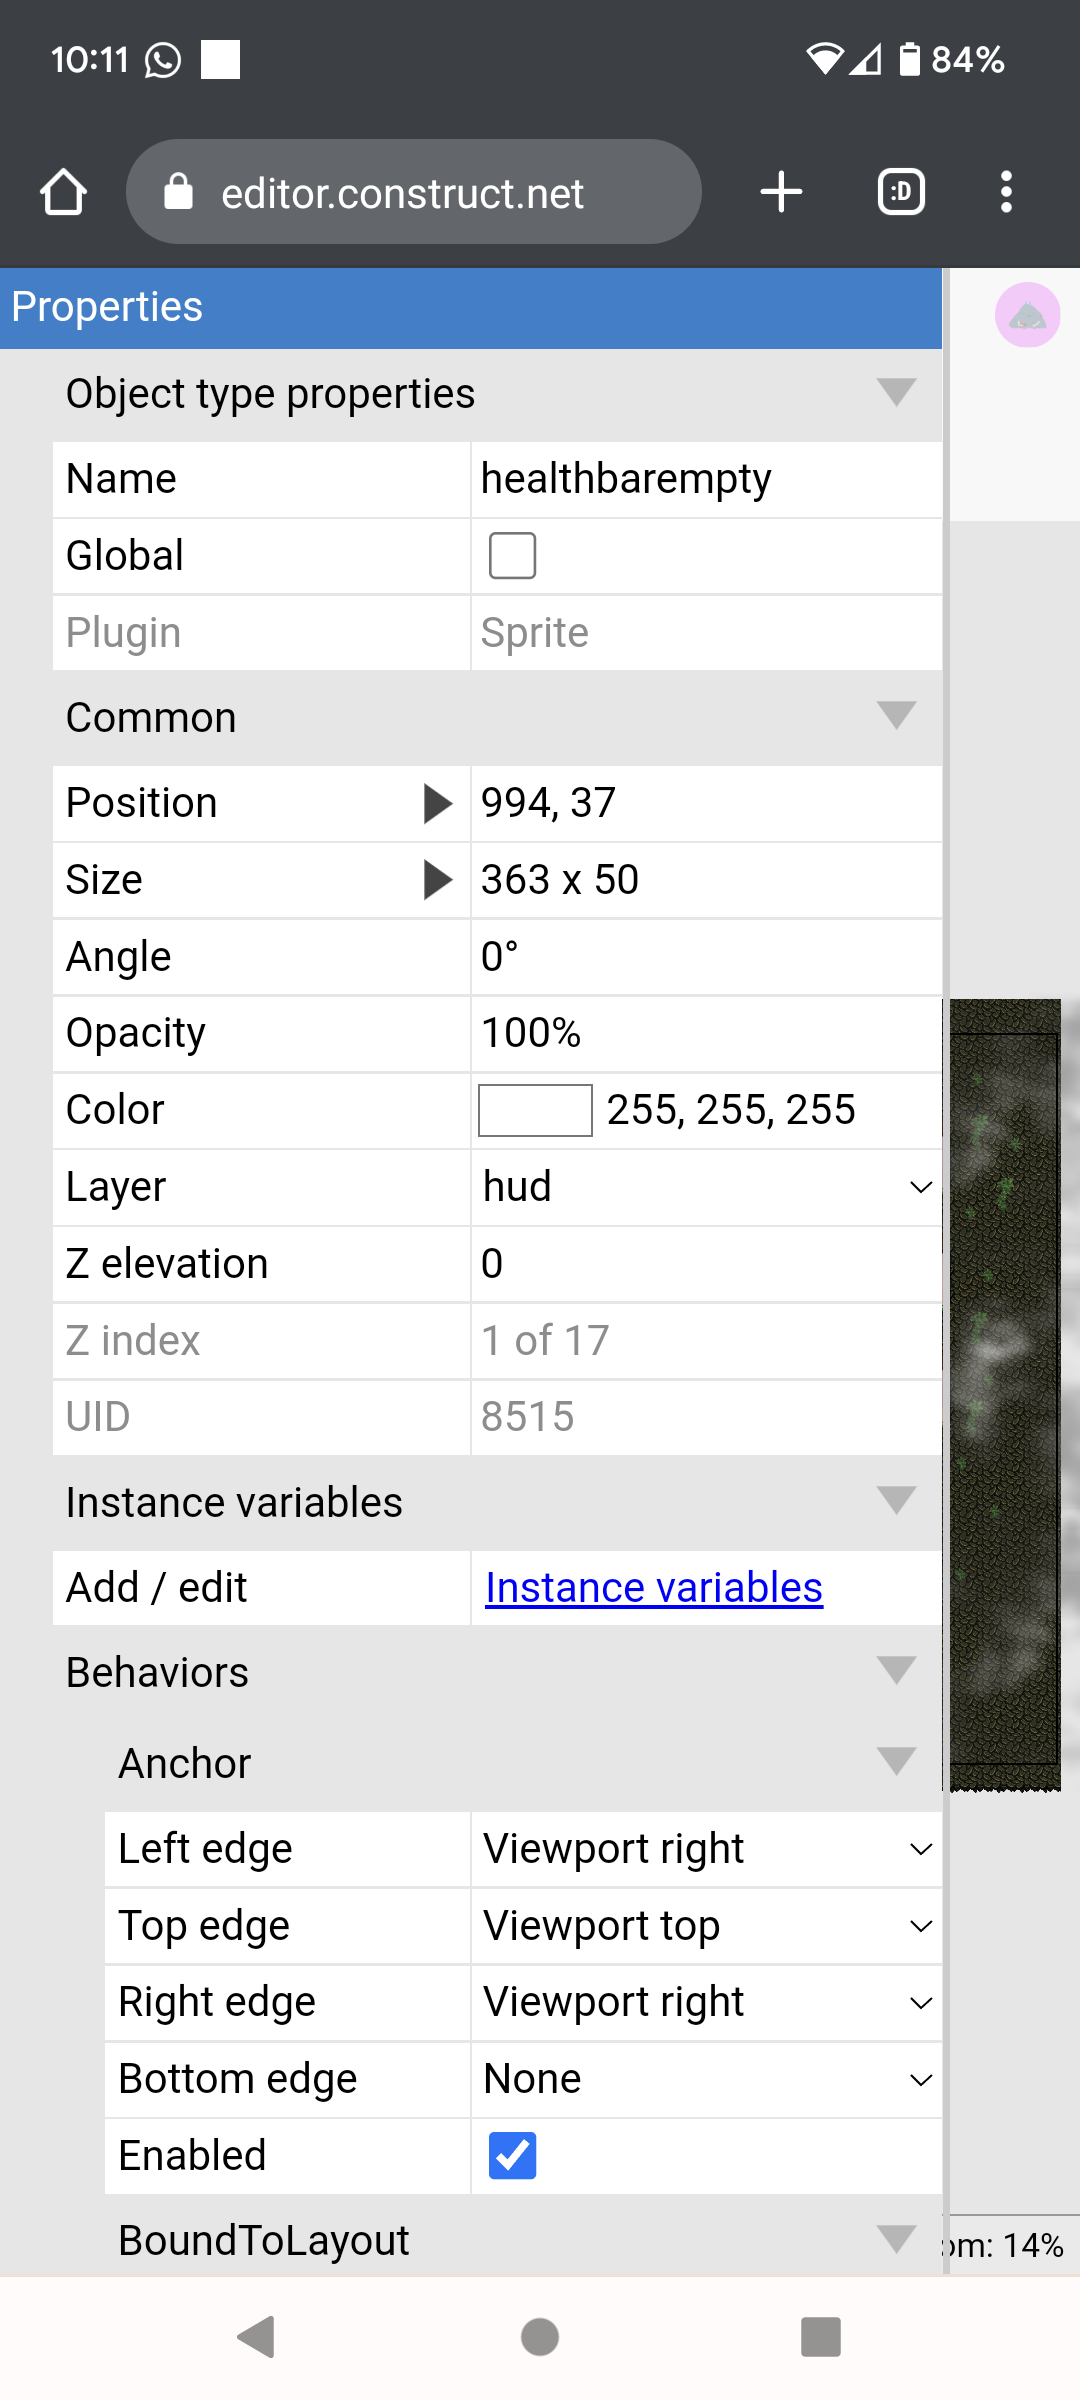Tap the browser home icon

pyautogui.click(x=64, y=192)
